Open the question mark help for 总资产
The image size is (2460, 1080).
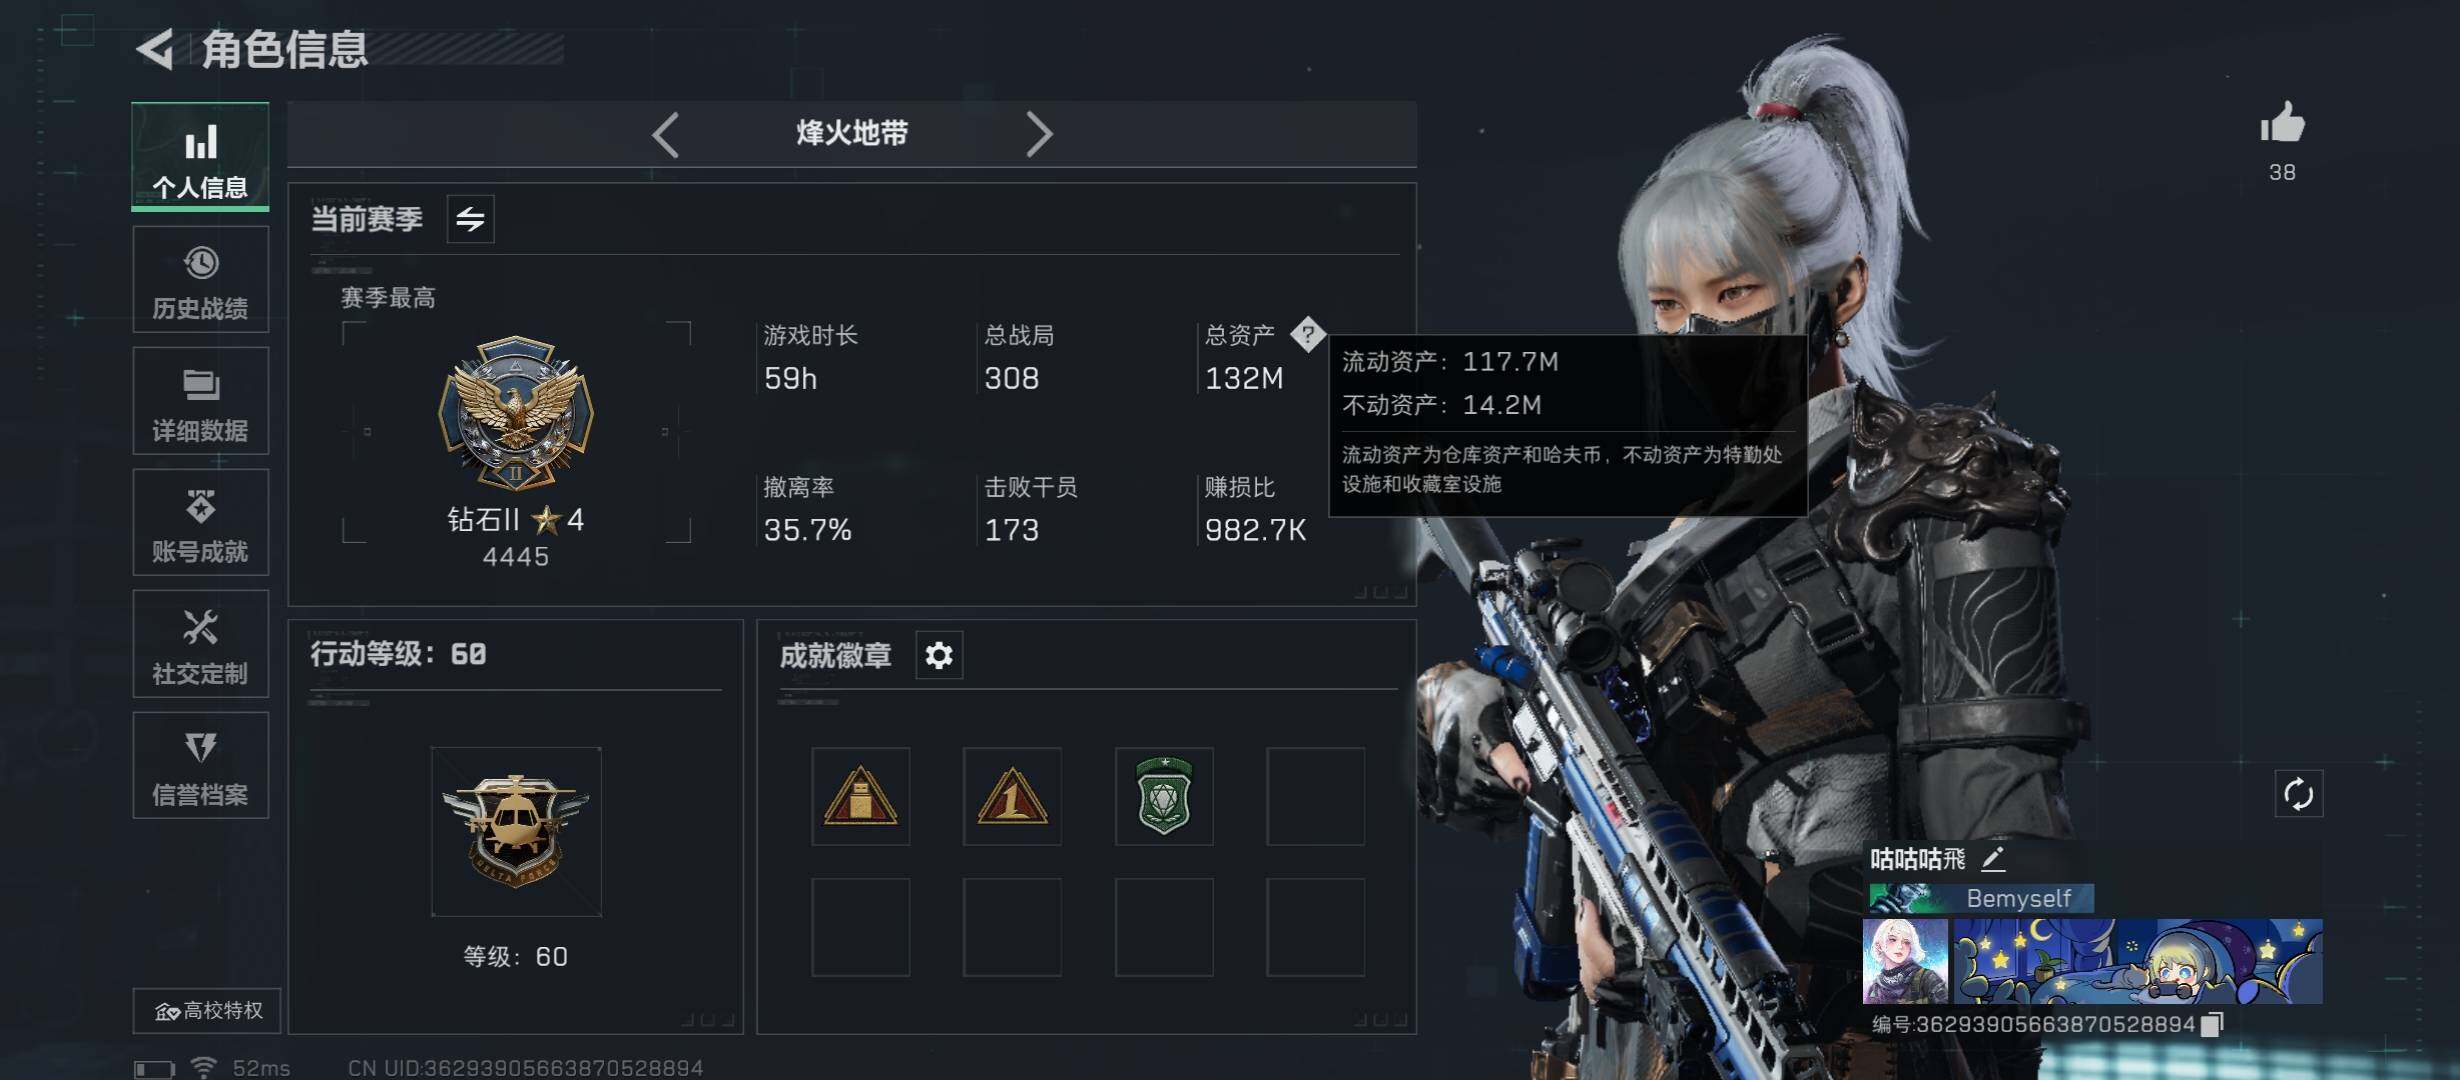[1307, 334]
